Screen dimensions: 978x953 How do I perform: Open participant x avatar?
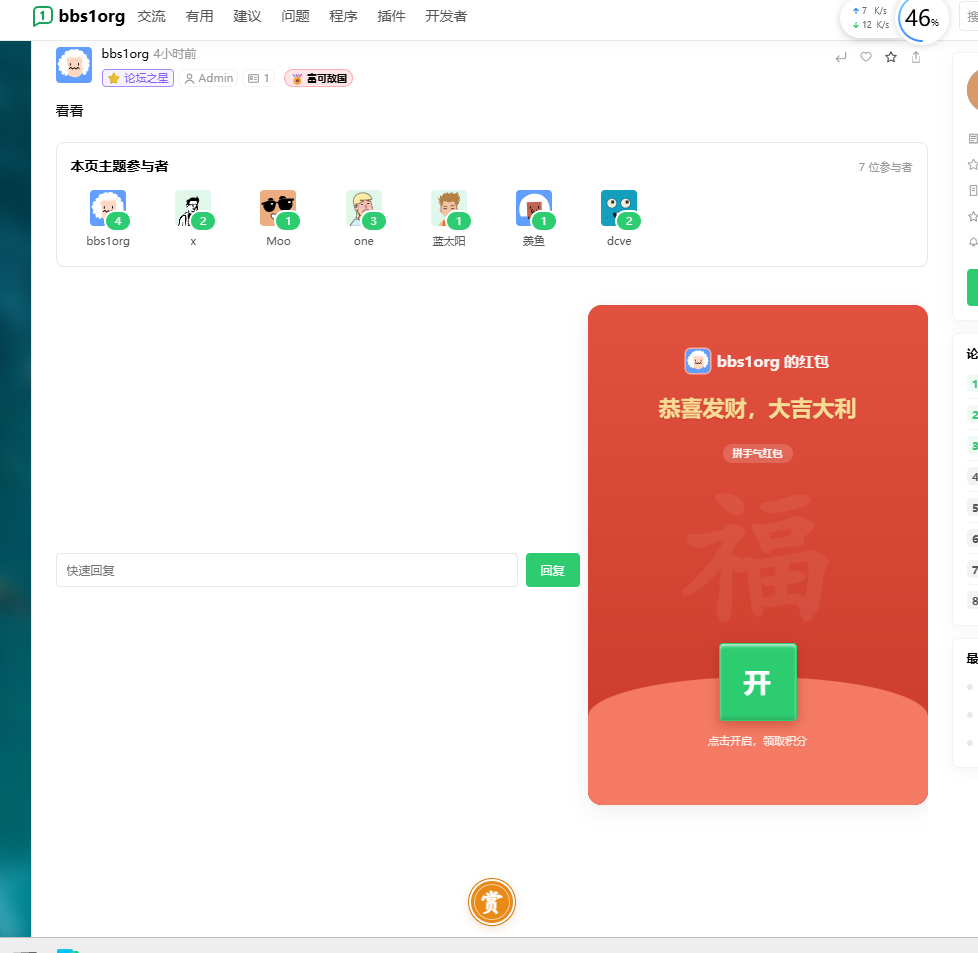coord(193,208)
